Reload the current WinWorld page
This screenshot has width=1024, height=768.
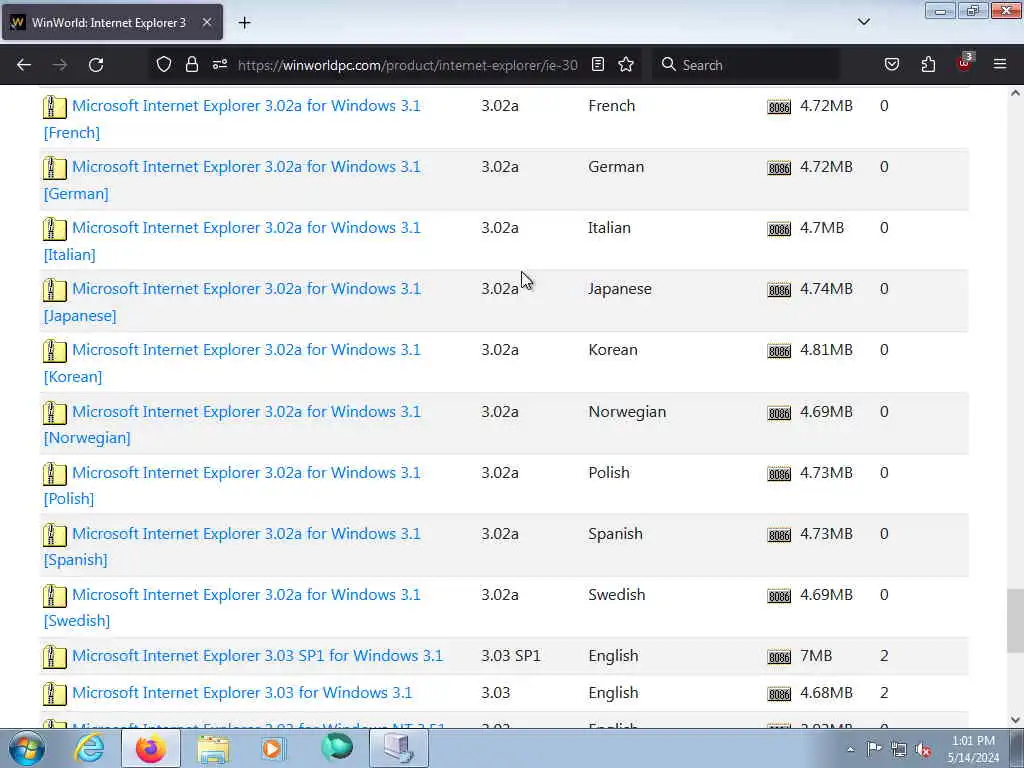coord(96,65)
